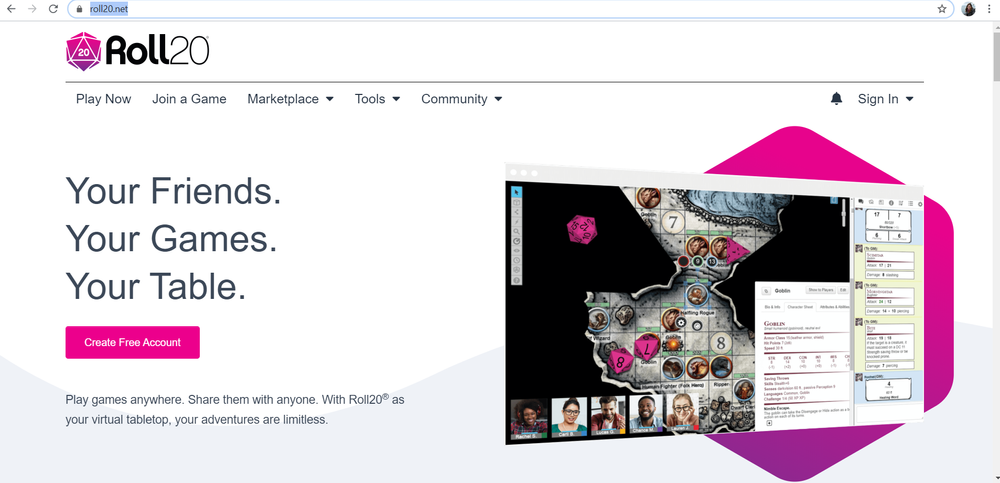Screen dimensions: 1000x483
Task: Open Join a Game
Action: pyautogui.click(x=189, y=99)
